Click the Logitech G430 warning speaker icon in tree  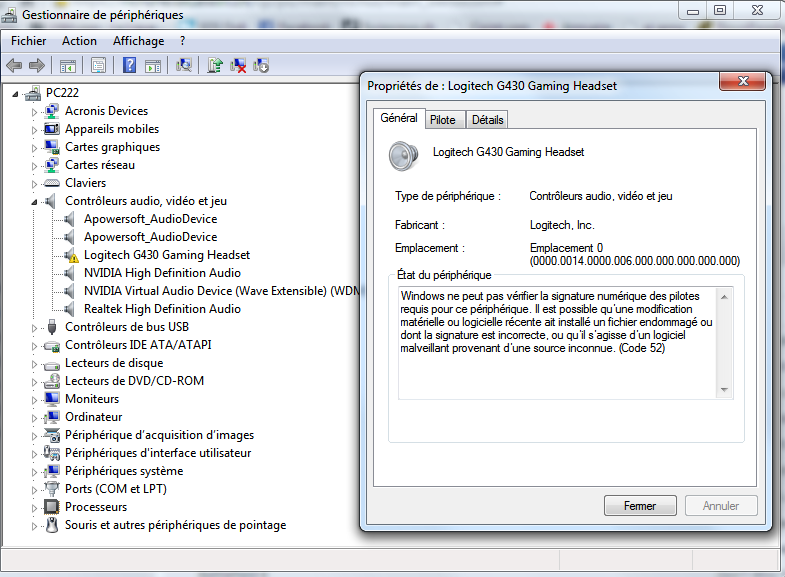[x=72, y=255]
